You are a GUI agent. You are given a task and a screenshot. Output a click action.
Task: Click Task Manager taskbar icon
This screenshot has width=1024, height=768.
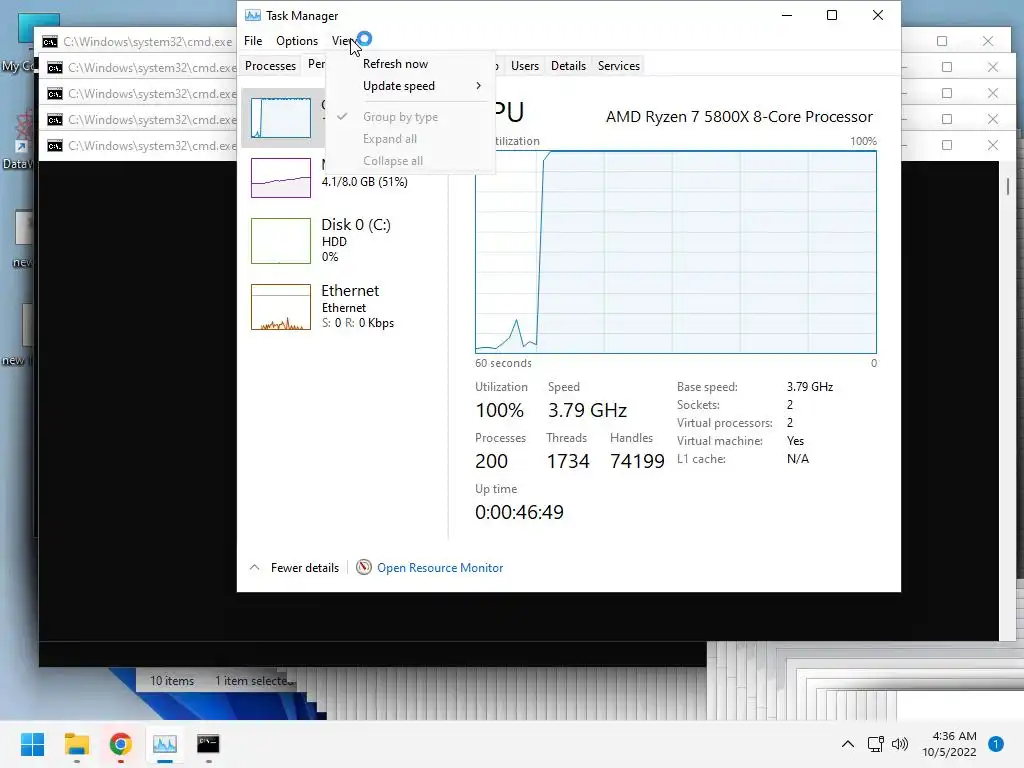pyautogui.click(x=165, y=744)
